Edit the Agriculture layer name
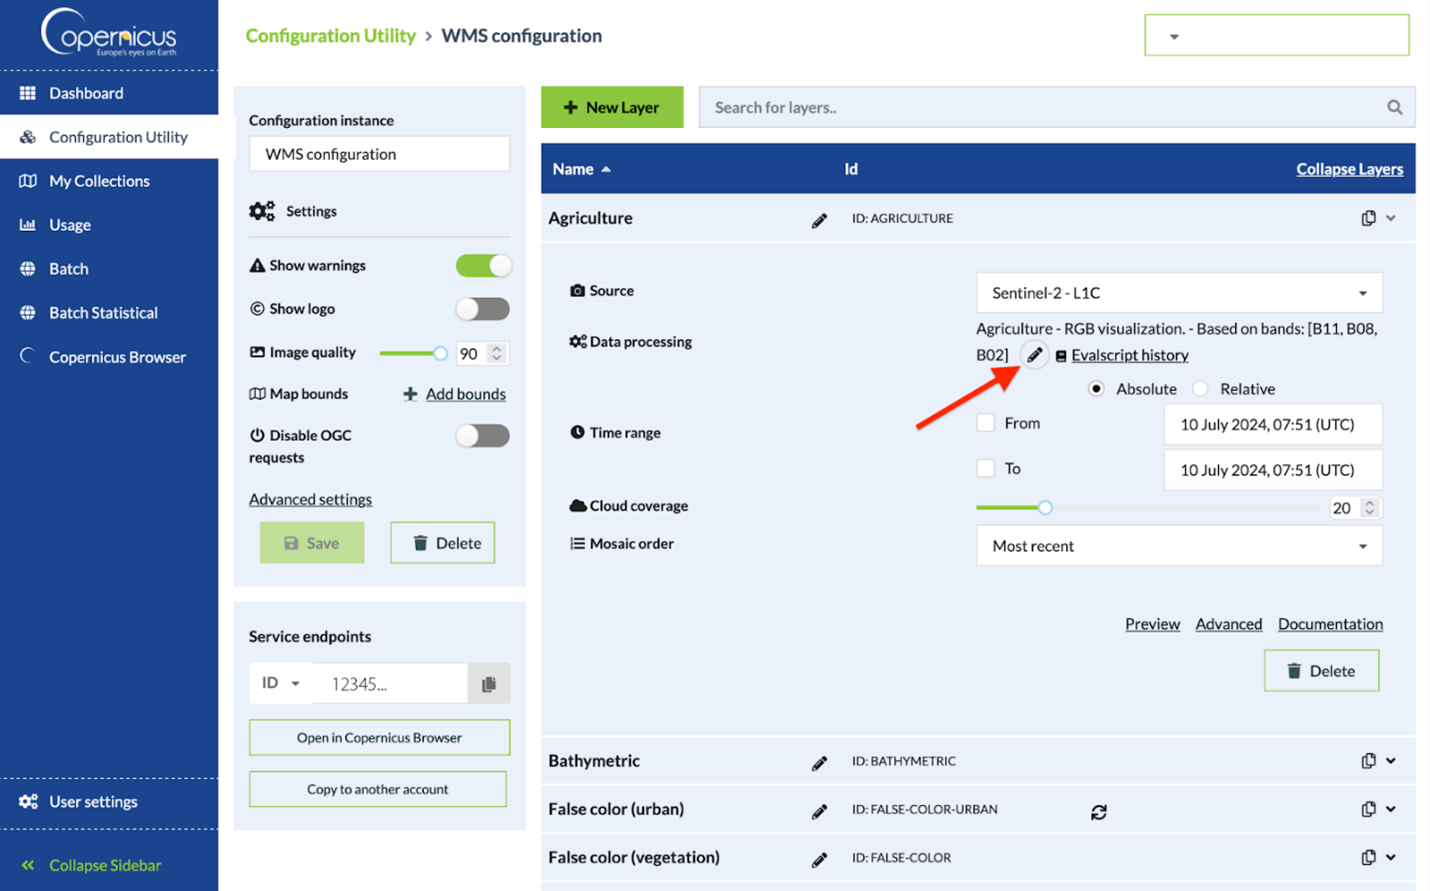Viewport: 1430px width, 891px height. (x=819, y=220)
